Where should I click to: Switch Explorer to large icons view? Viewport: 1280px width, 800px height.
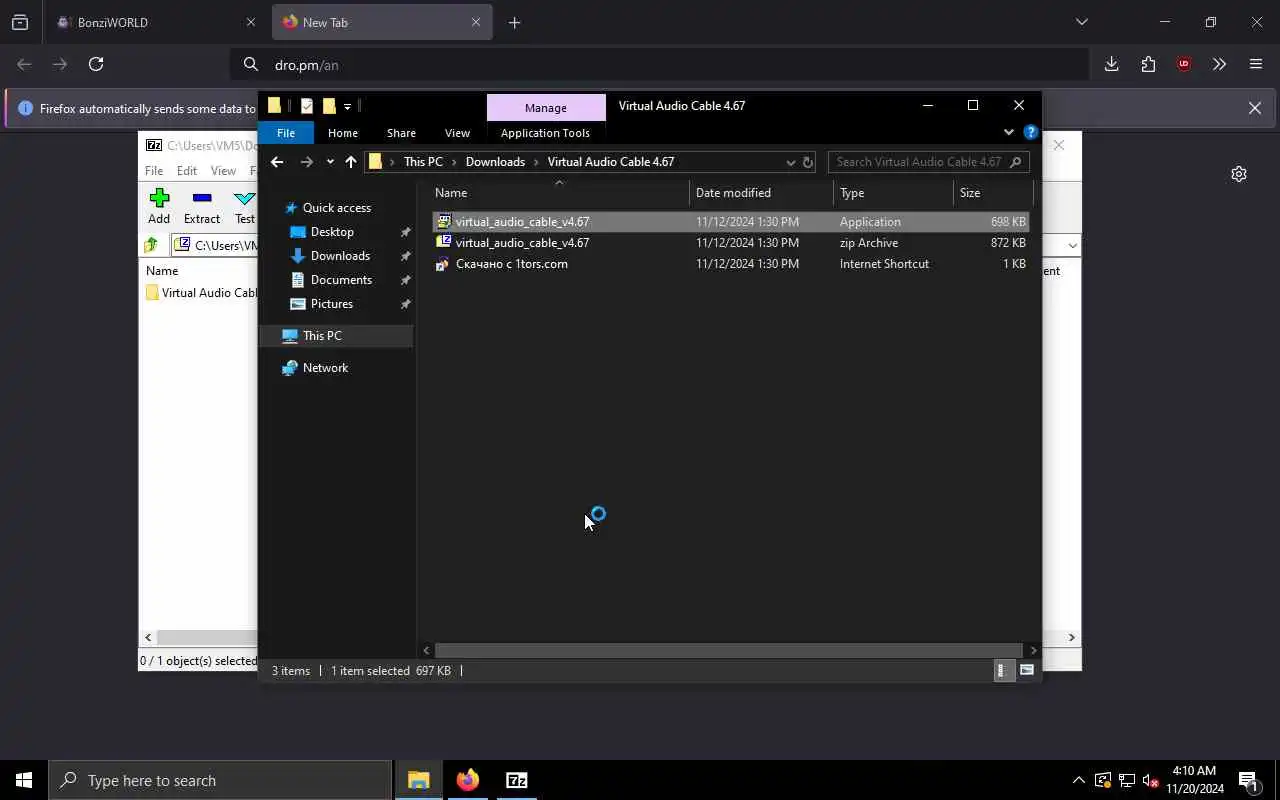point(1026,671)
